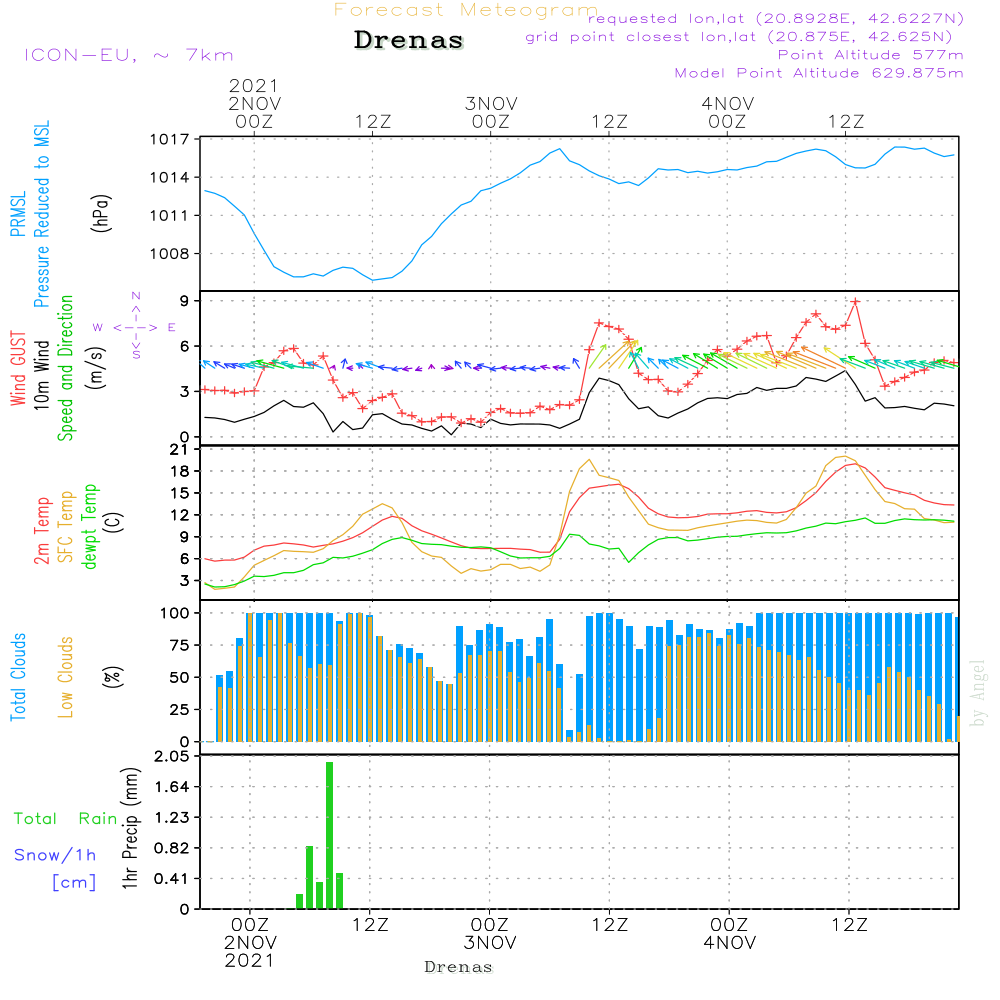
Task: Click the '4NOV 00Z' top time label
Action: coord(728,112)
